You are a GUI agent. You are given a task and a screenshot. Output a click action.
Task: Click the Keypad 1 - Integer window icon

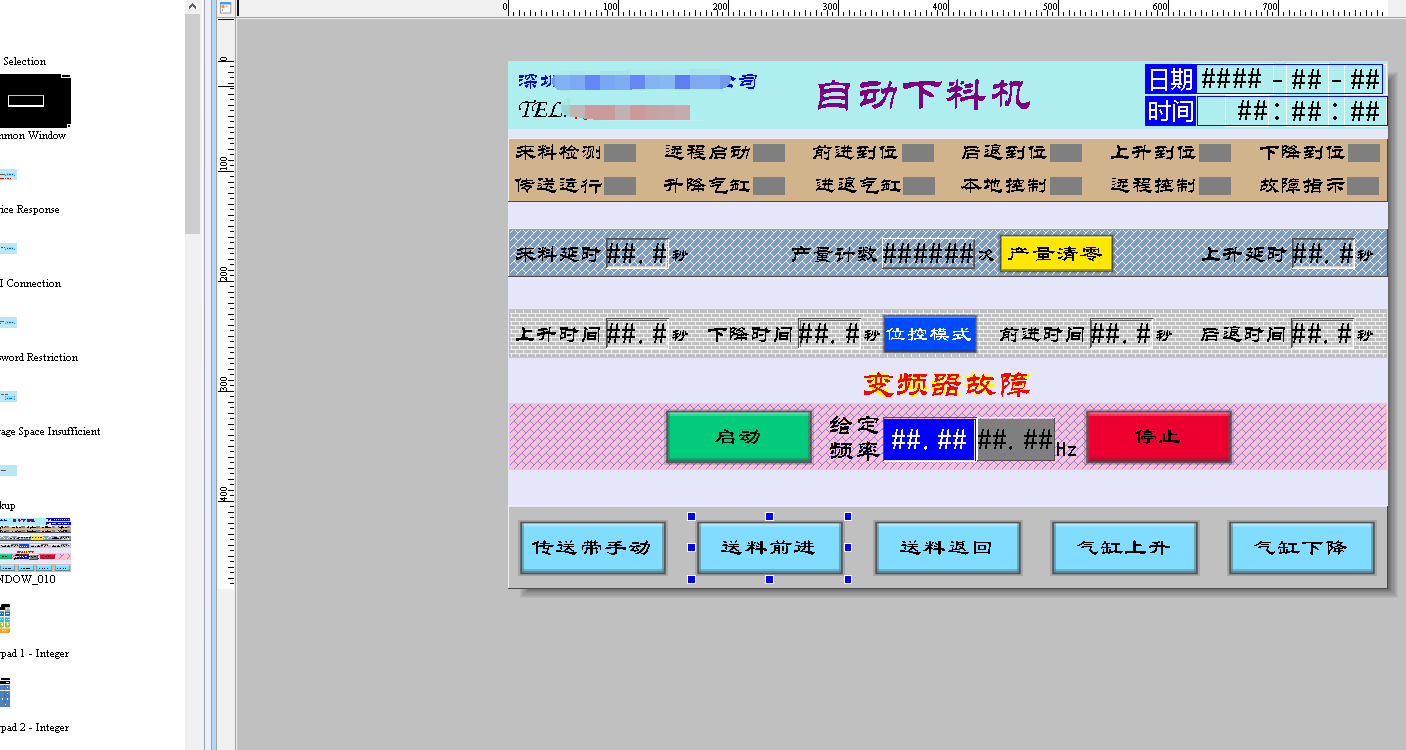pos(5,619)
